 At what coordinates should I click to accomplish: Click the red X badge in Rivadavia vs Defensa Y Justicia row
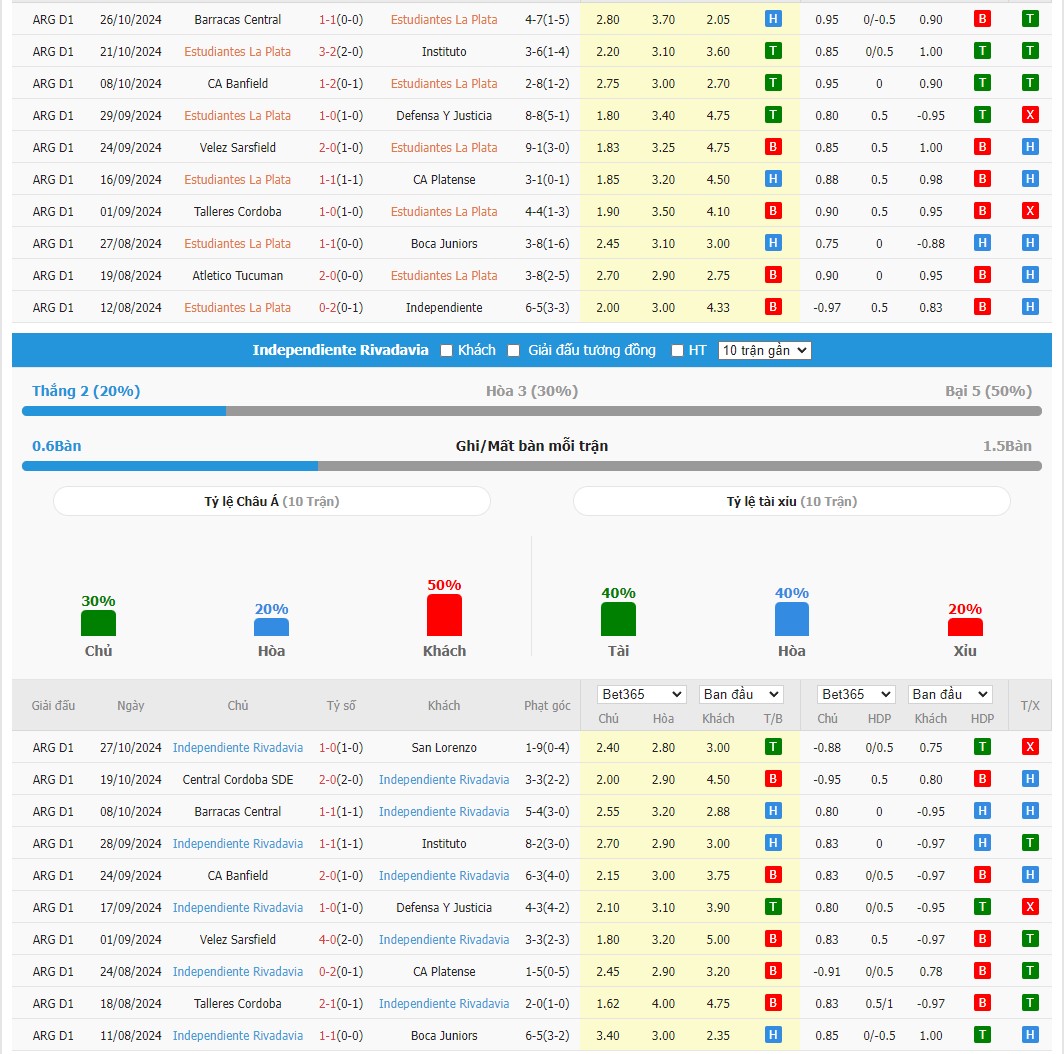pos(1030,907)
